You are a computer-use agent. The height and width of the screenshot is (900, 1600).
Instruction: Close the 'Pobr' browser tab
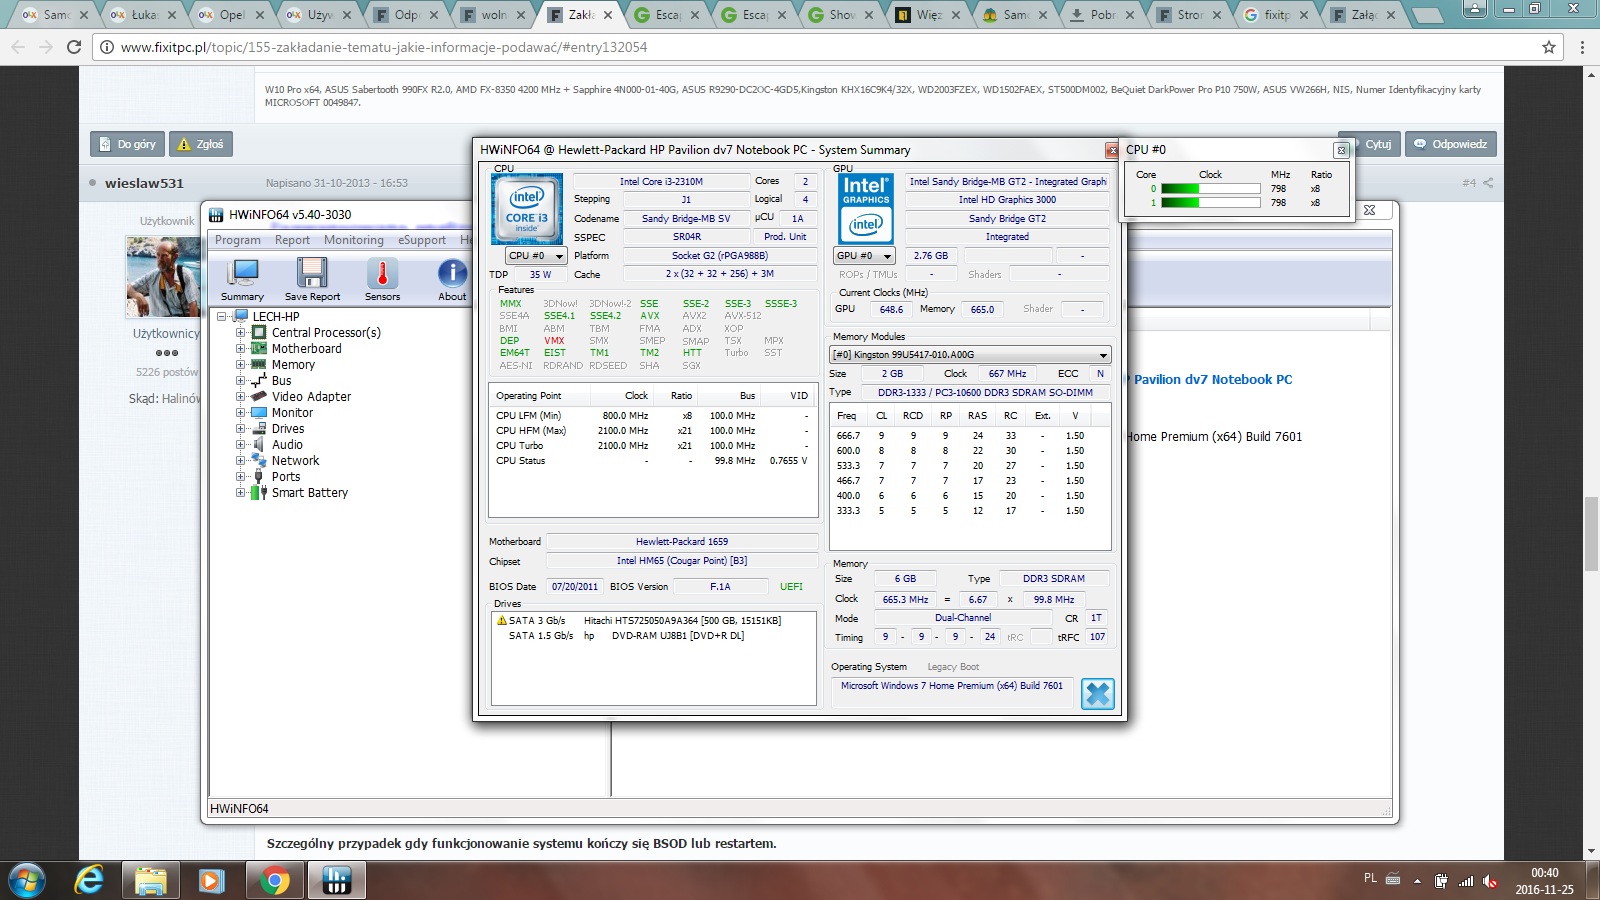[x=1129, y=15]
